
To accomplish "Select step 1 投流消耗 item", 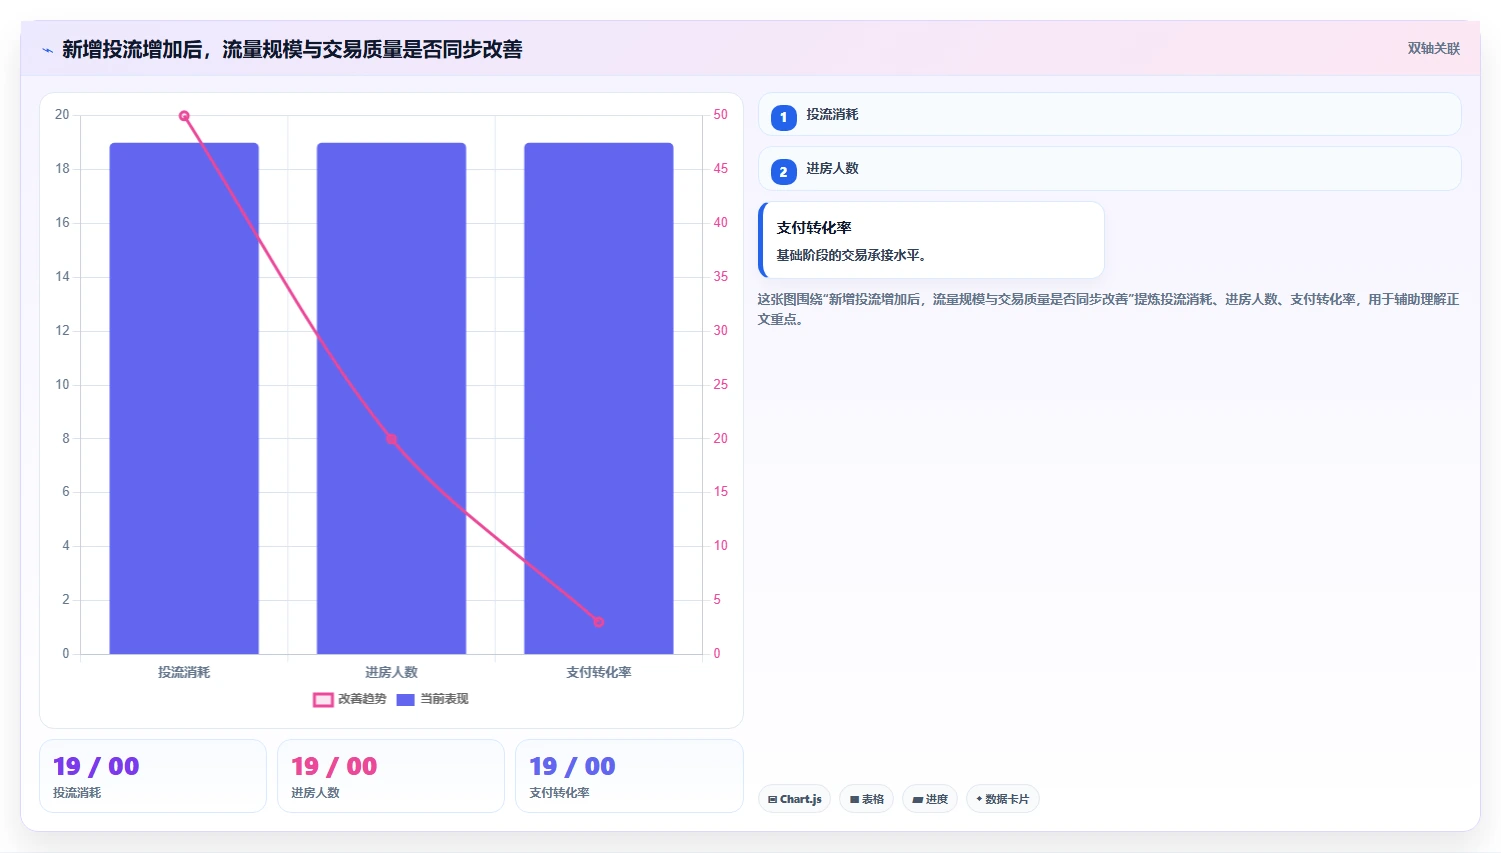I will pos(1109,114).
